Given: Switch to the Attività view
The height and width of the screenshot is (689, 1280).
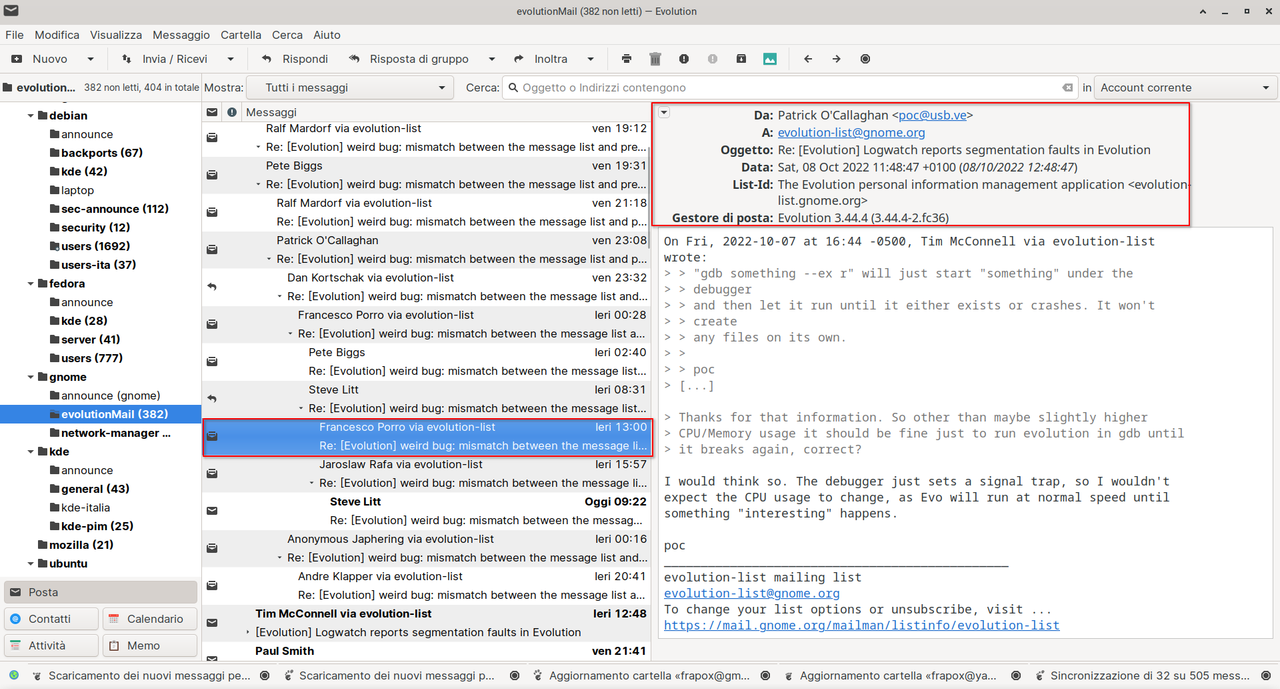Looking at the screenshot, I should (x=51, y=646).
